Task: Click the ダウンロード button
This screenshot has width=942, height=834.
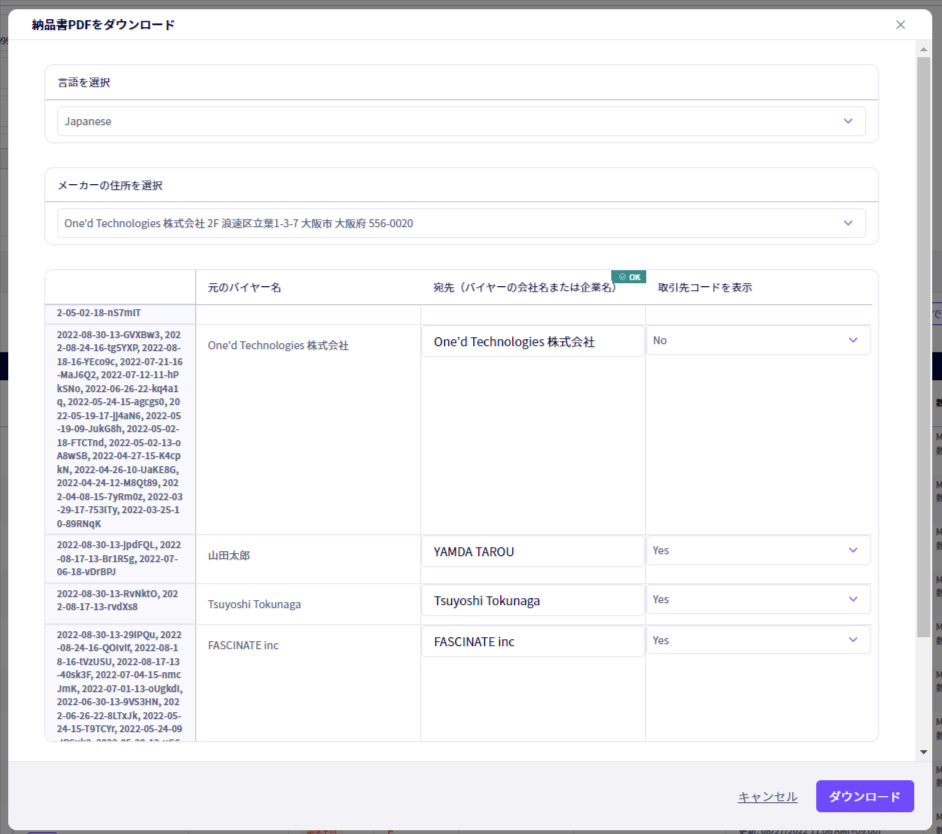Action: point(865,796)
